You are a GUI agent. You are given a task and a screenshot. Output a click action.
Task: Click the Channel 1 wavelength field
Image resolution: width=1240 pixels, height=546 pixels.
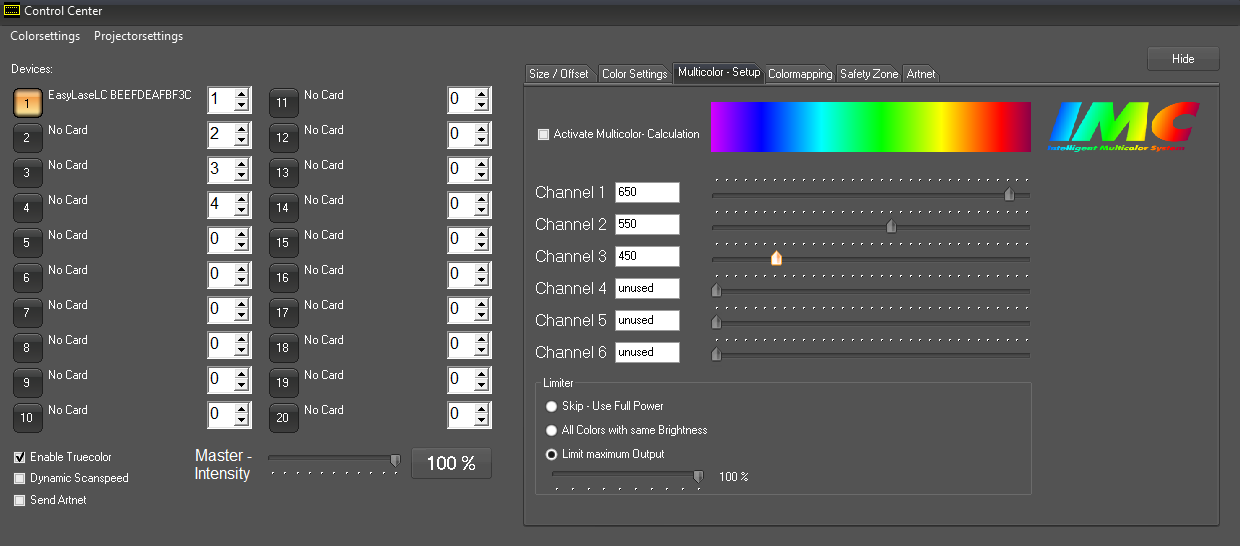[x=647, y=192]
